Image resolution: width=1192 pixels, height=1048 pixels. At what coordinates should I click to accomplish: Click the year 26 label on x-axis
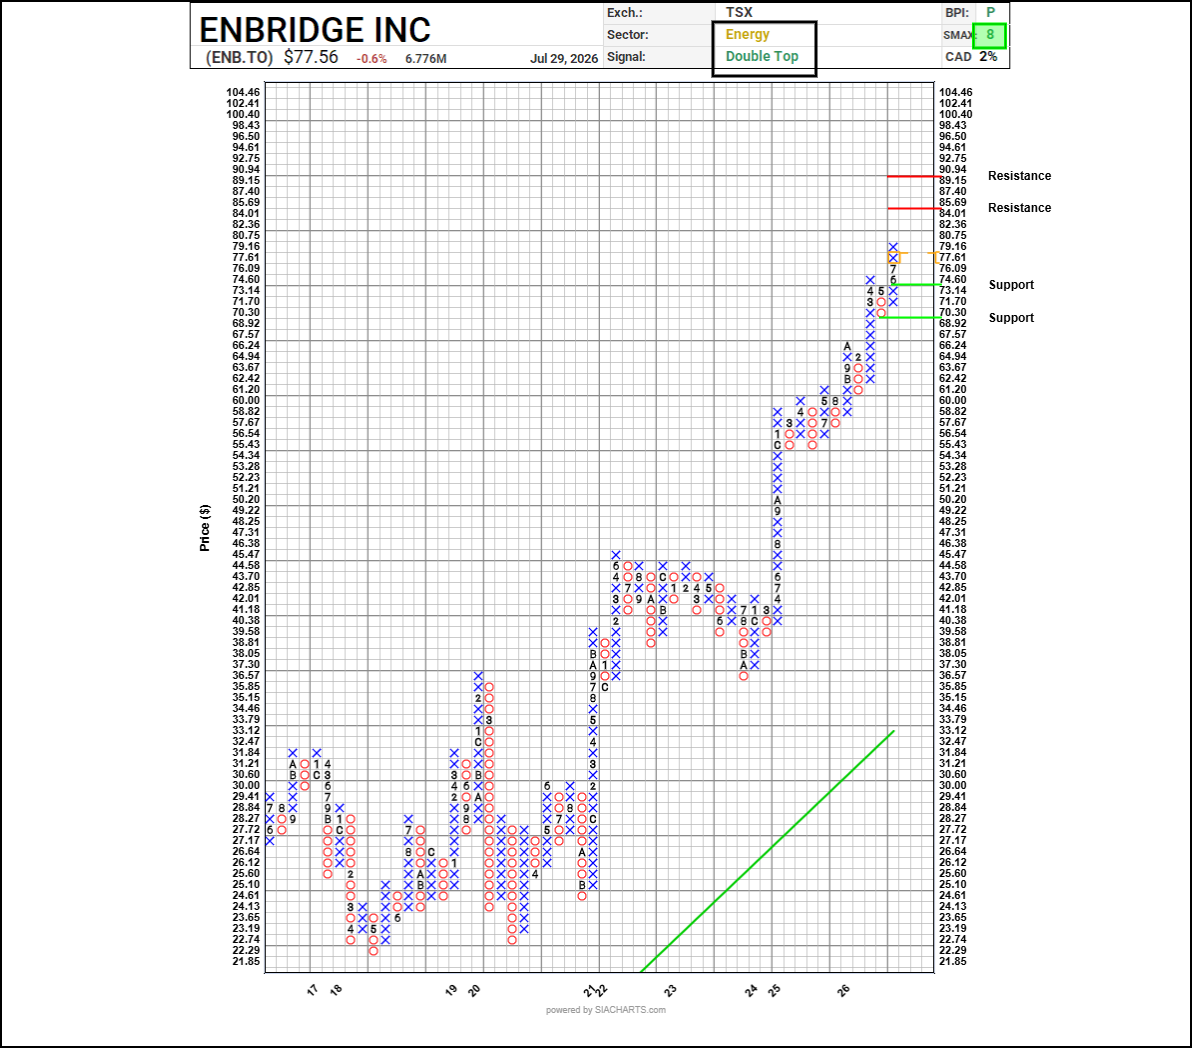click(844, 990)
